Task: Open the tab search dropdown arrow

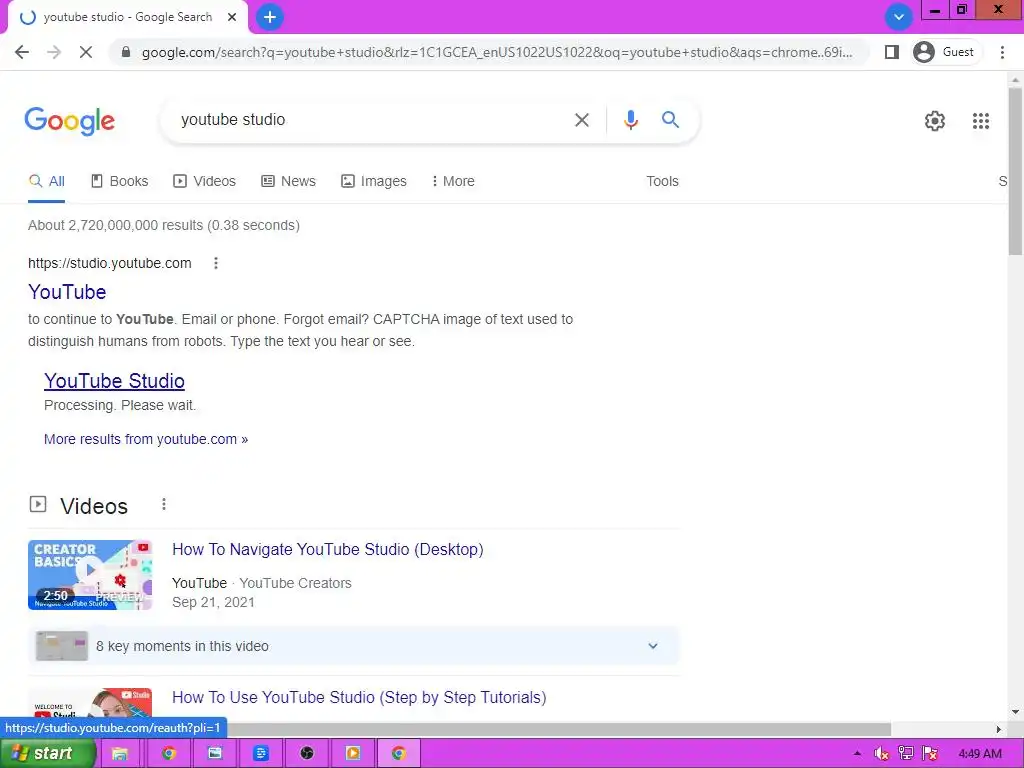Action: point(899,17)
